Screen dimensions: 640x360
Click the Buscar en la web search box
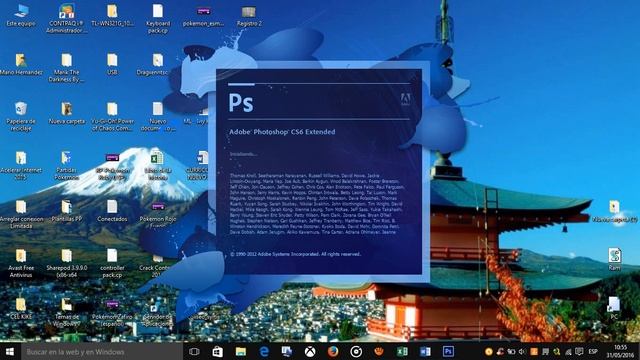tap(102, 351)
